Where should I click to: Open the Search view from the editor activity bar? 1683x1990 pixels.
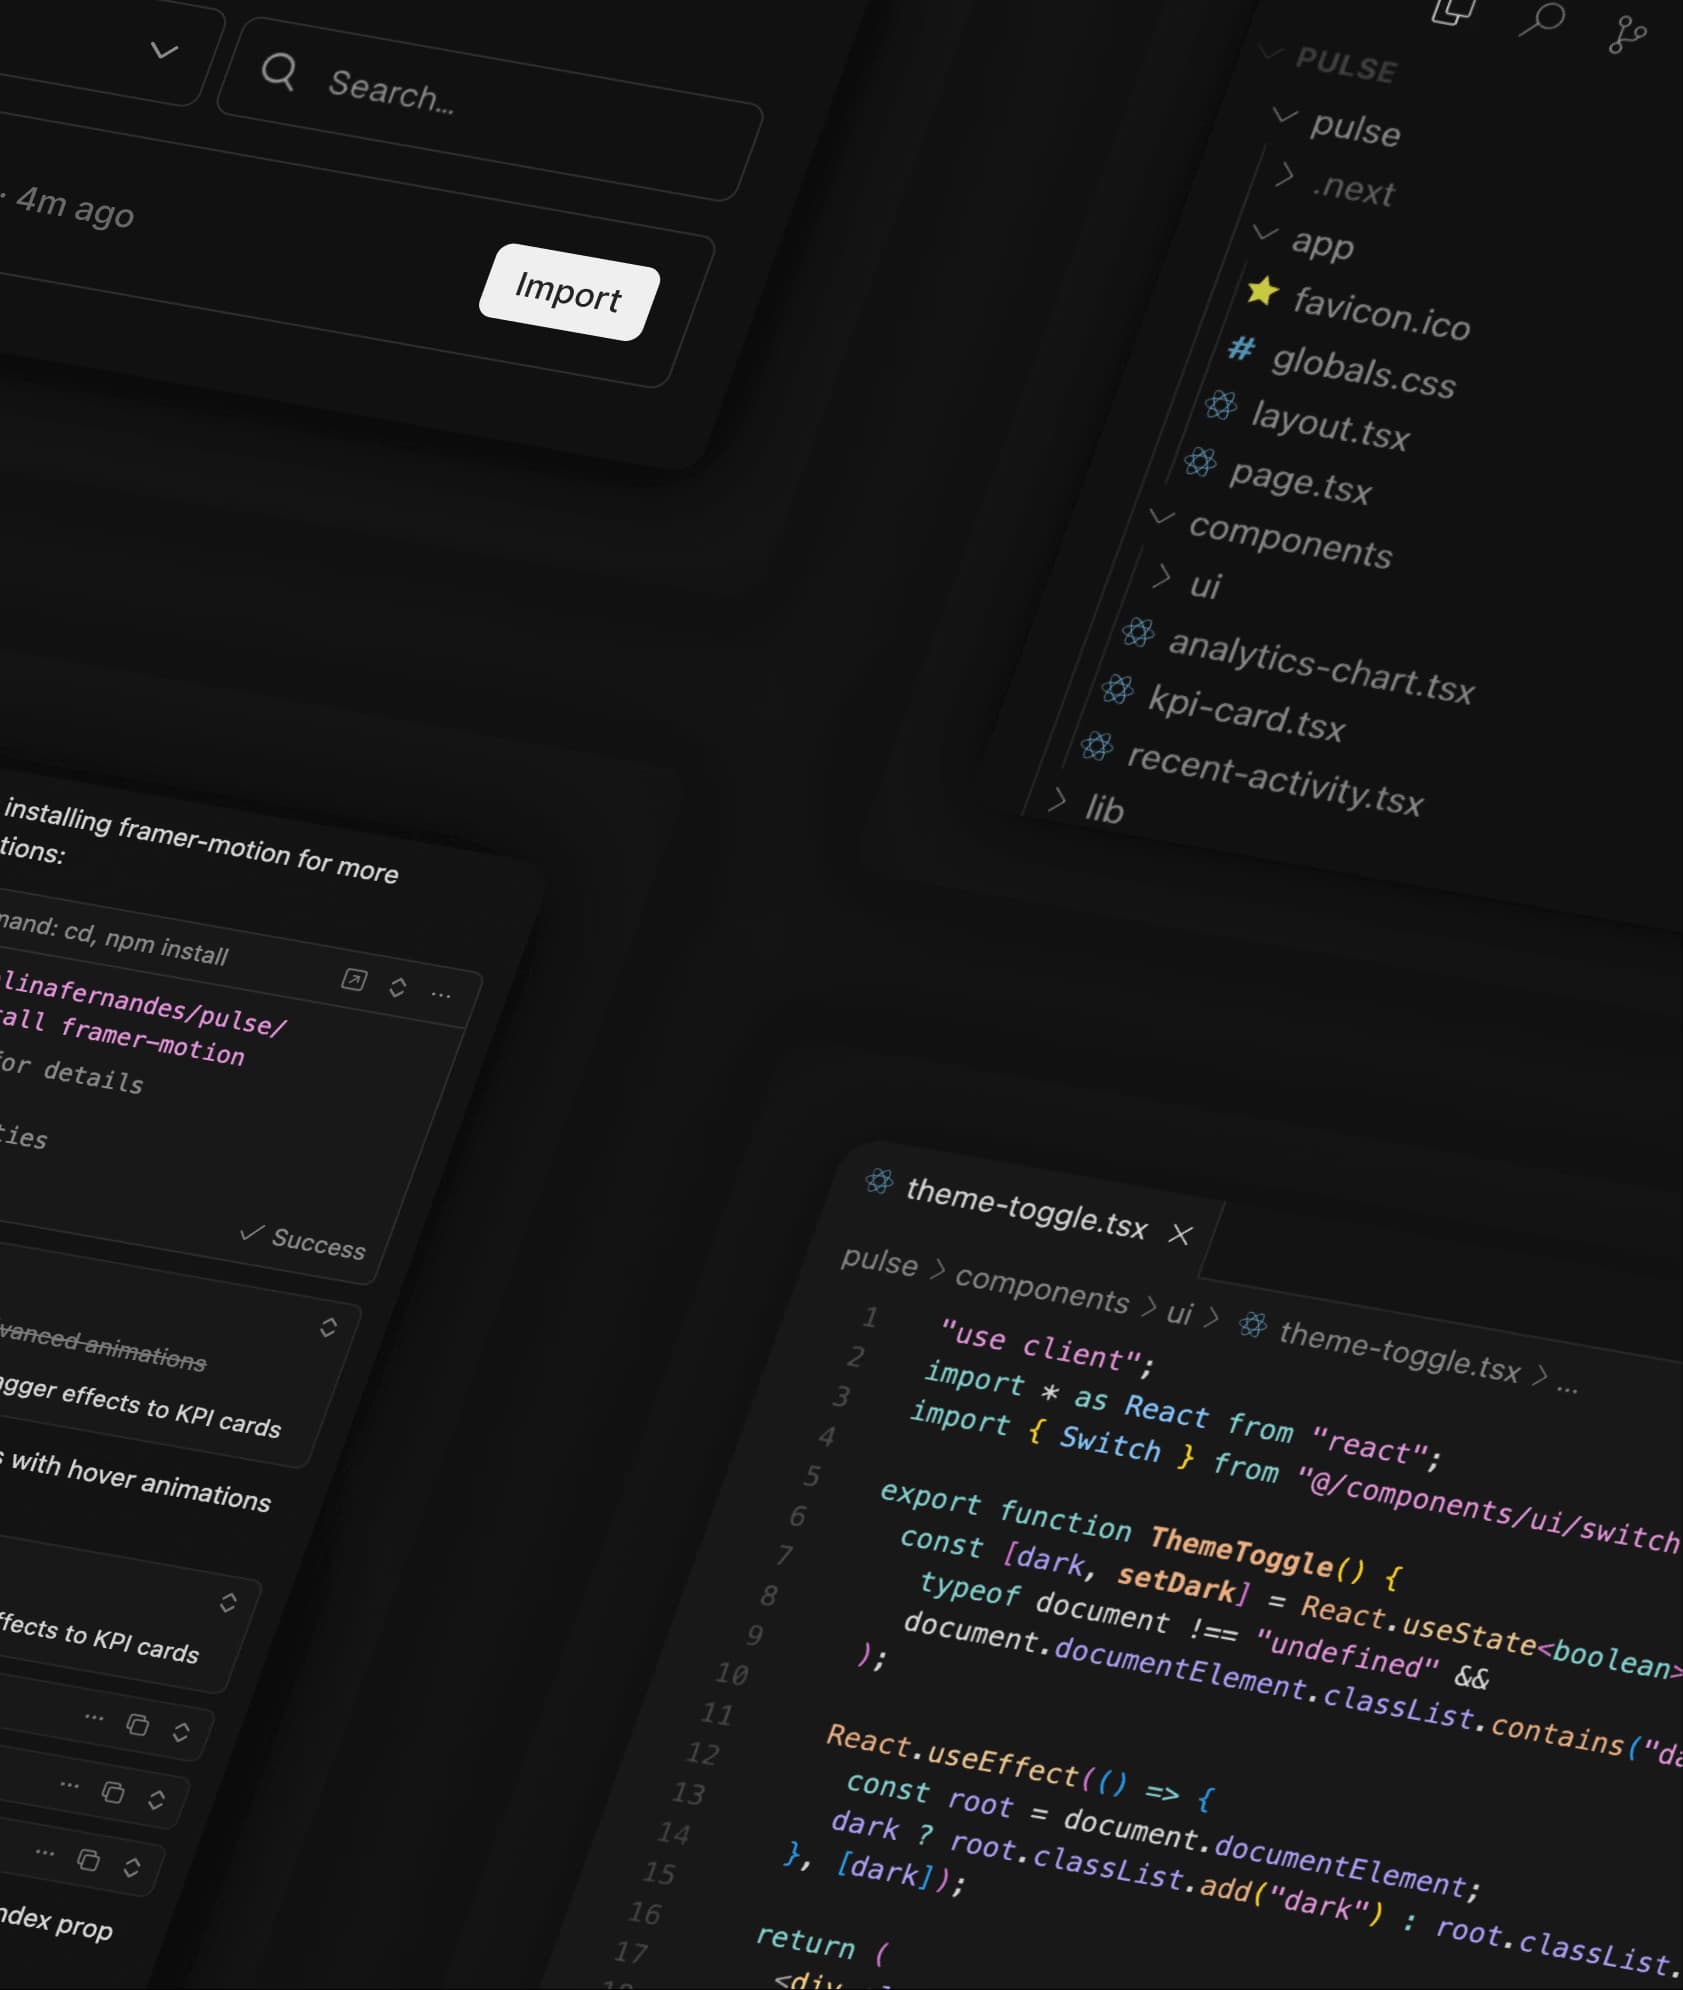(1541, 19)
